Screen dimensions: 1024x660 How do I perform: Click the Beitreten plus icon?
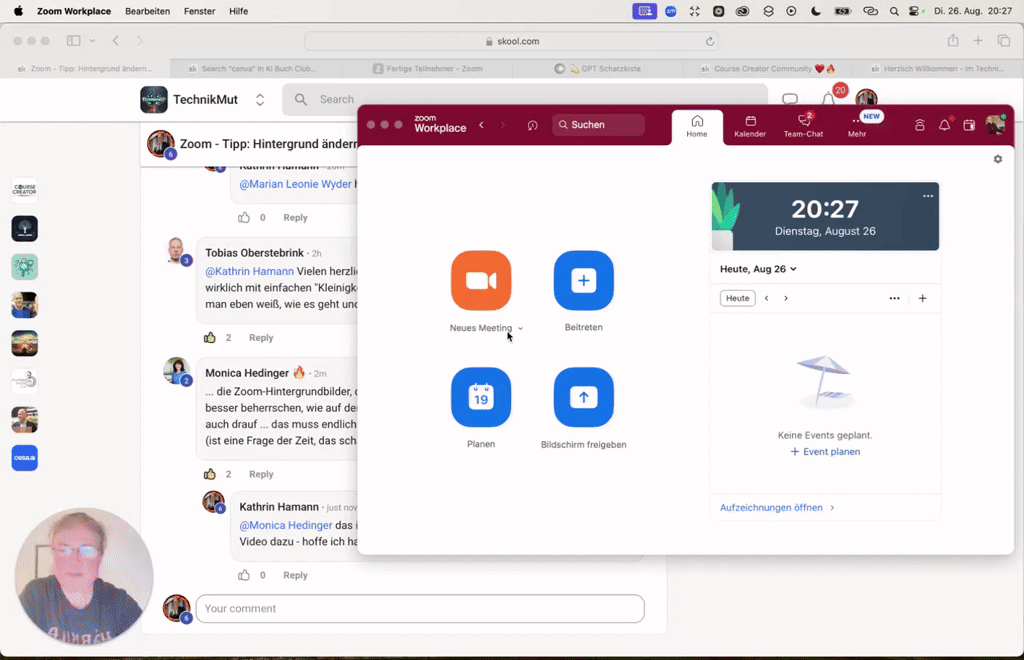[x=583, y=281]
